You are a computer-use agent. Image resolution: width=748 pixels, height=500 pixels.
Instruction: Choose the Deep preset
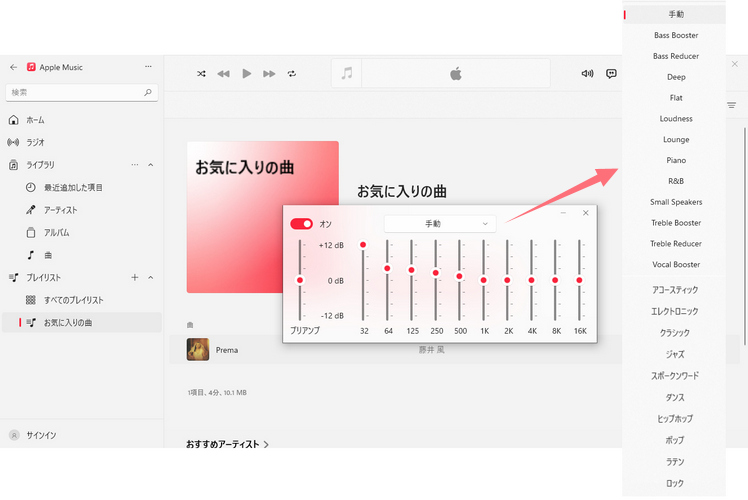(x=675, y=77)
